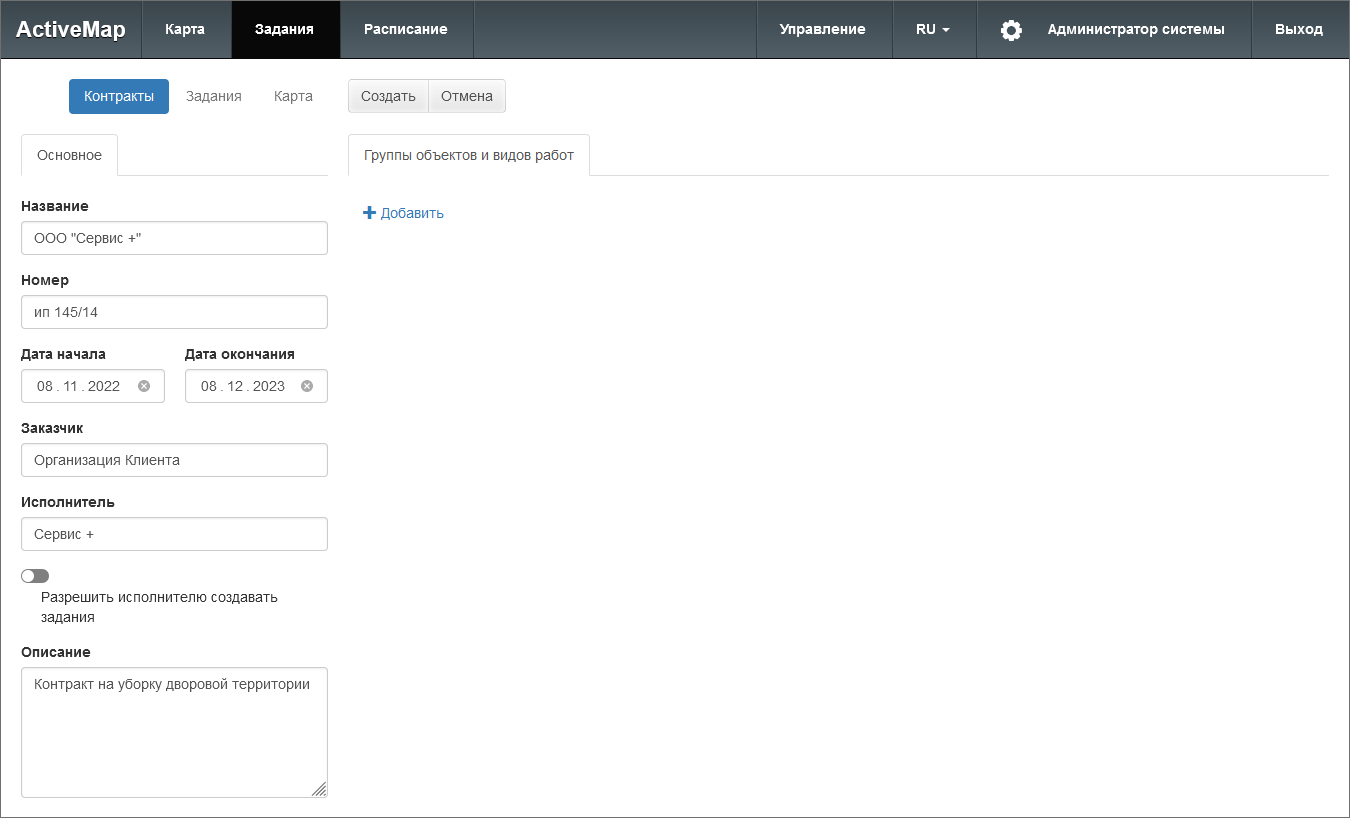Click into the Название input field
Viewport: 1350px width, 818px height.
tap(174, 238)
